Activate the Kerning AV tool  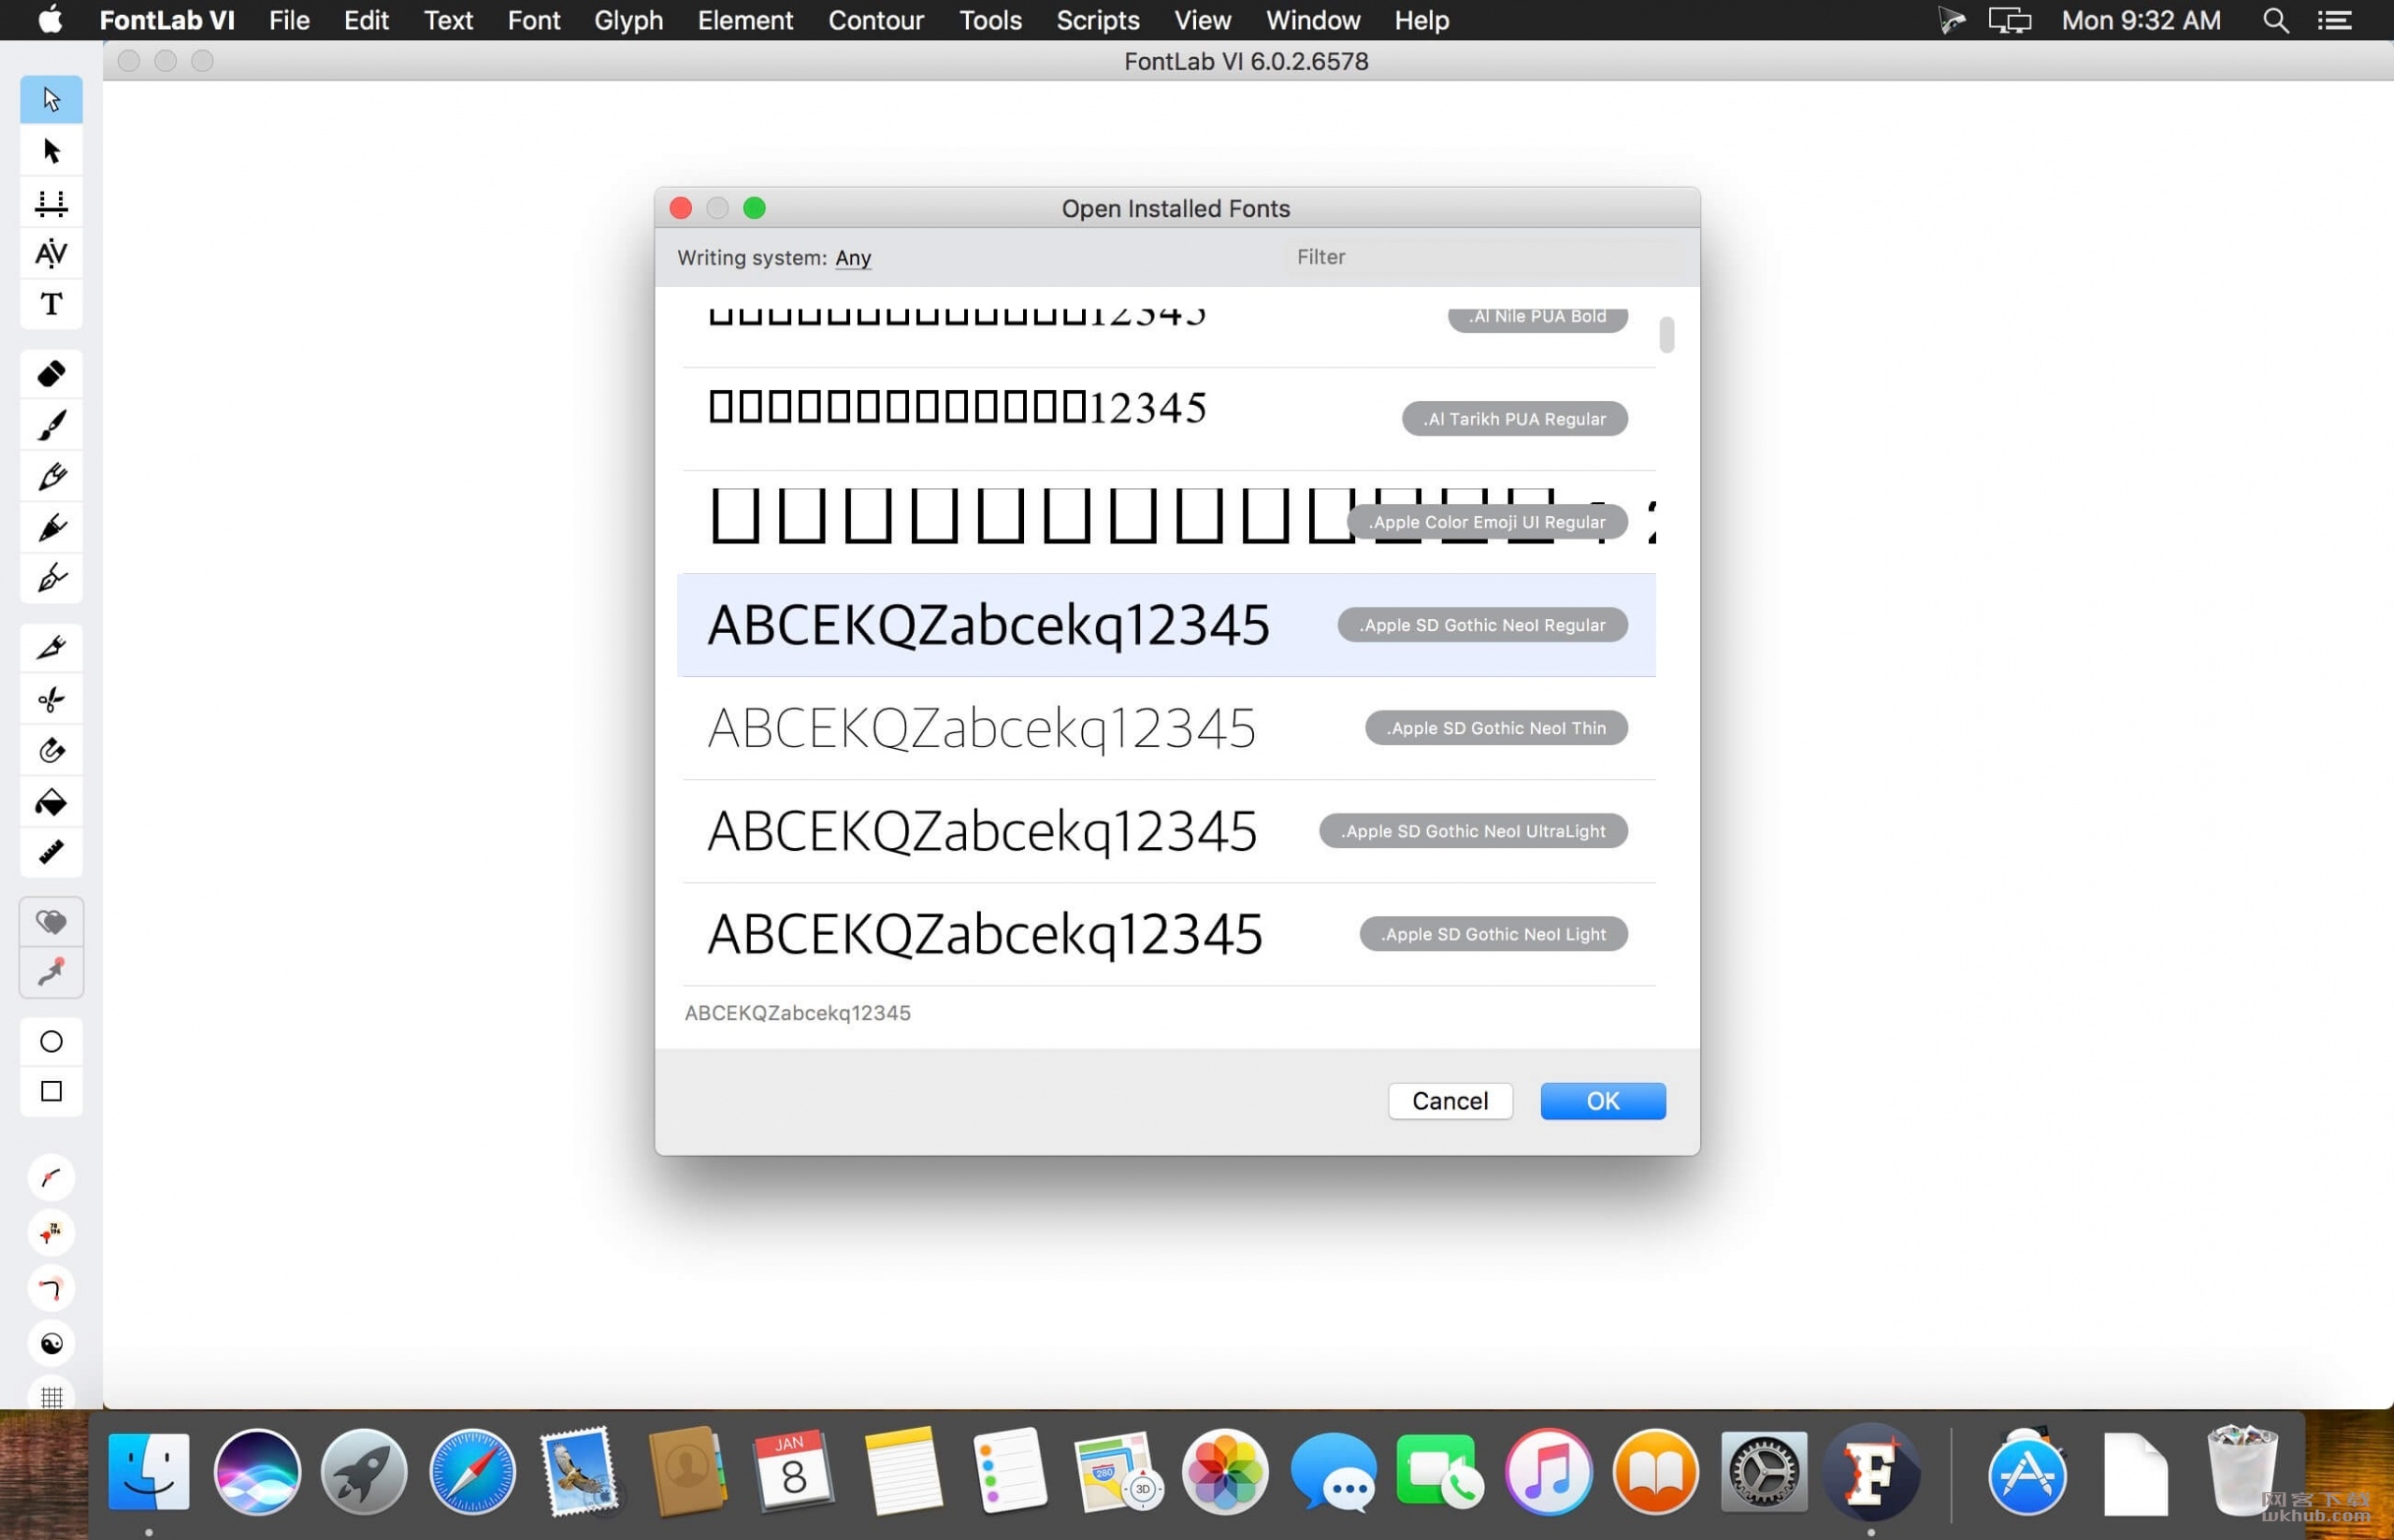51,253
